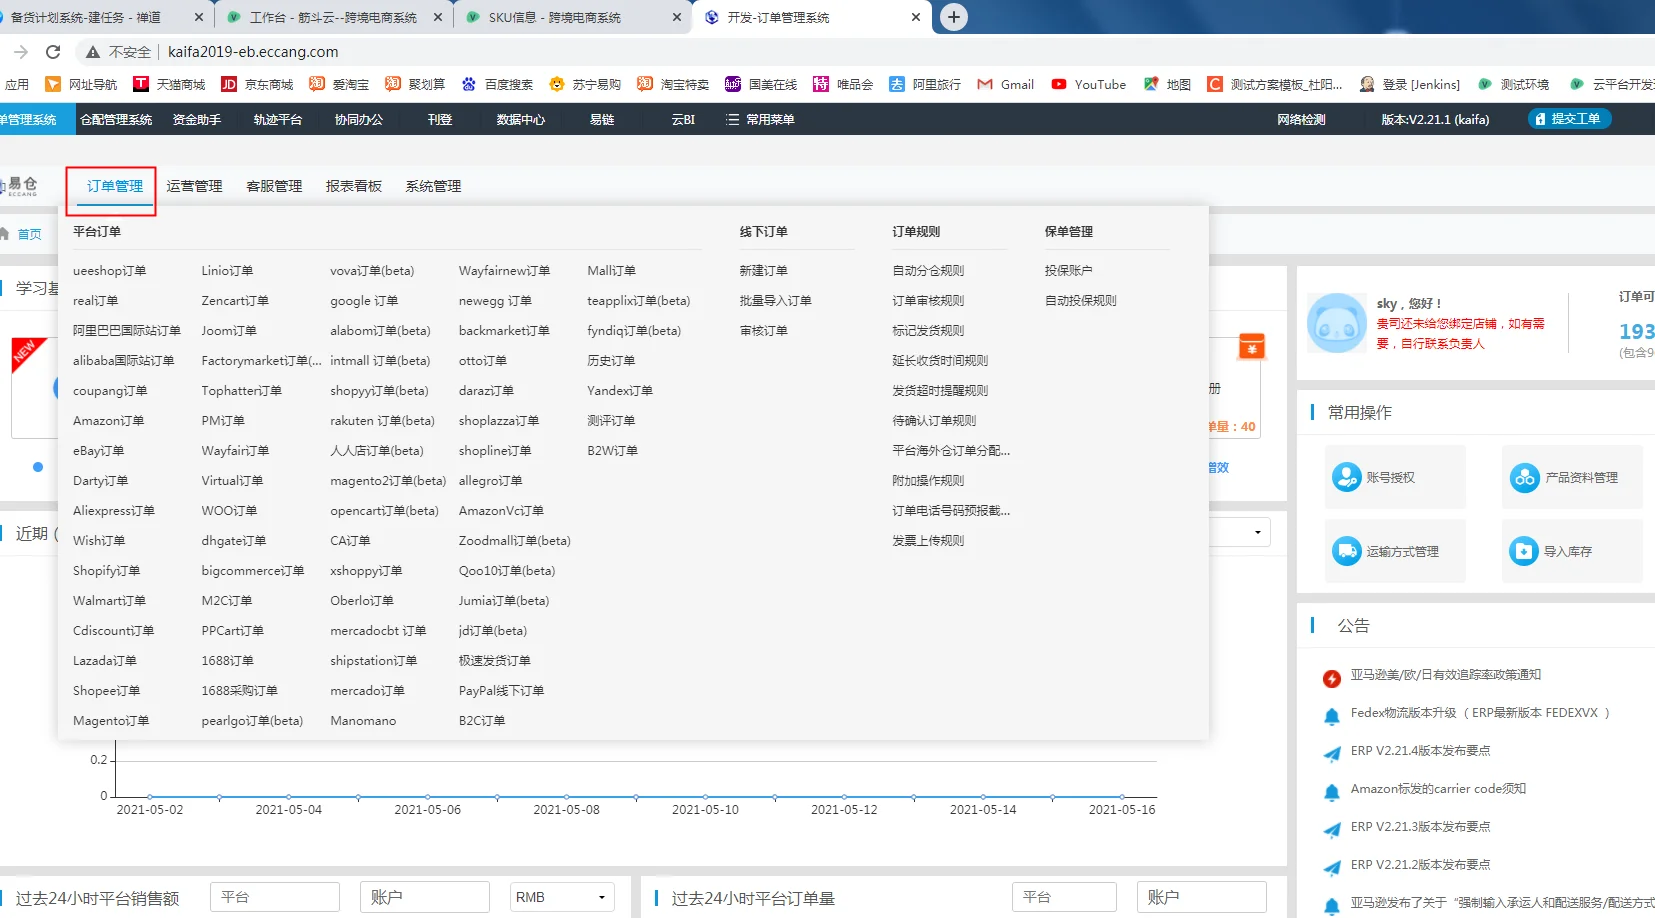Viewport: 1655px width, 918px height.
Task: Select the 运营管理 tab
Action: coord(194,186)
